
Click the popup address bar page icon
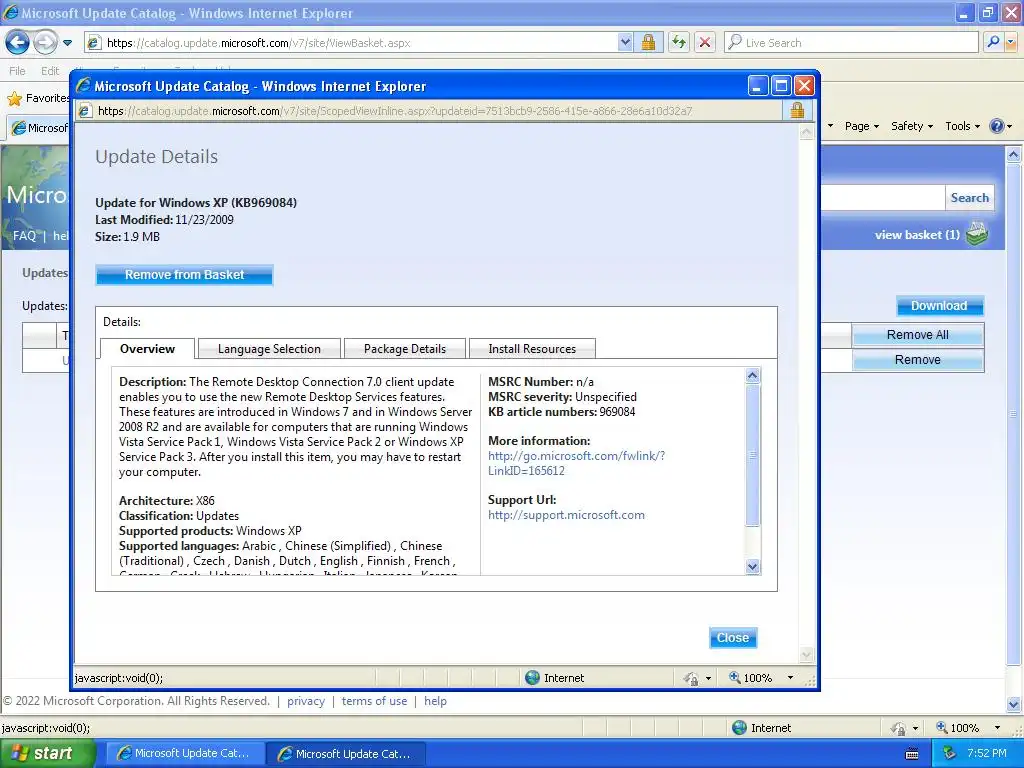coord(84,111)
